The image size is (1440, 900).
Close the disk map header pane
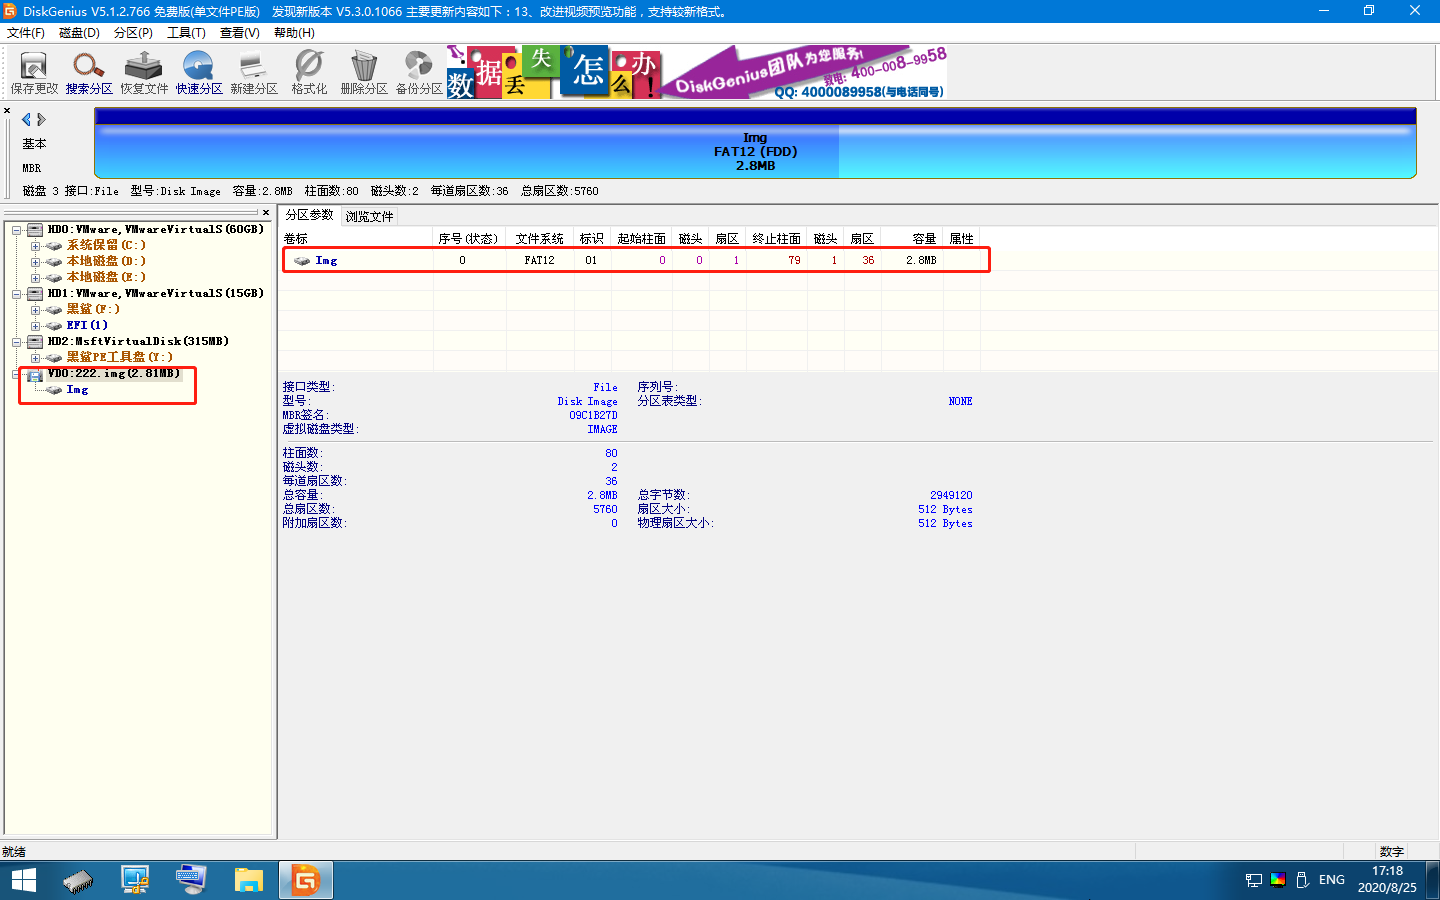pyautogui.click(x=7, y=111)
